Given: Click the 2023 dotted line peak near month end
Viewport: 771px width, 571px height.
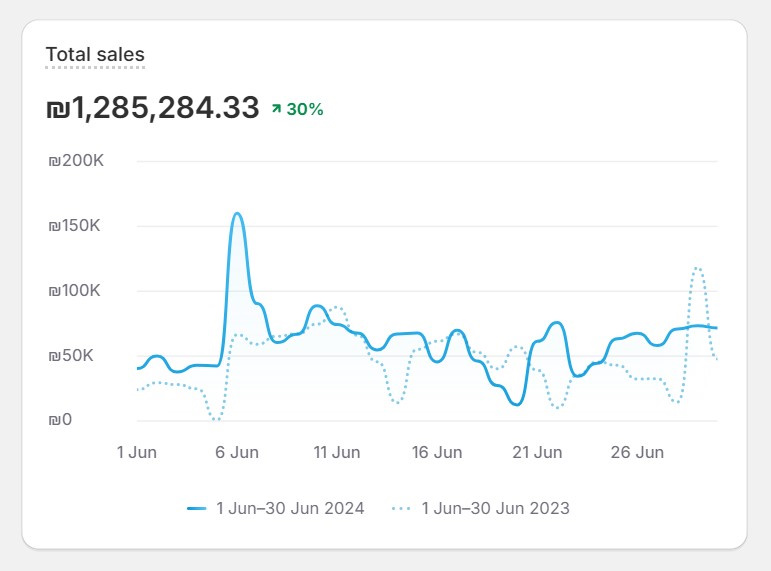Looking at the screenshot, I should [698, 268].
